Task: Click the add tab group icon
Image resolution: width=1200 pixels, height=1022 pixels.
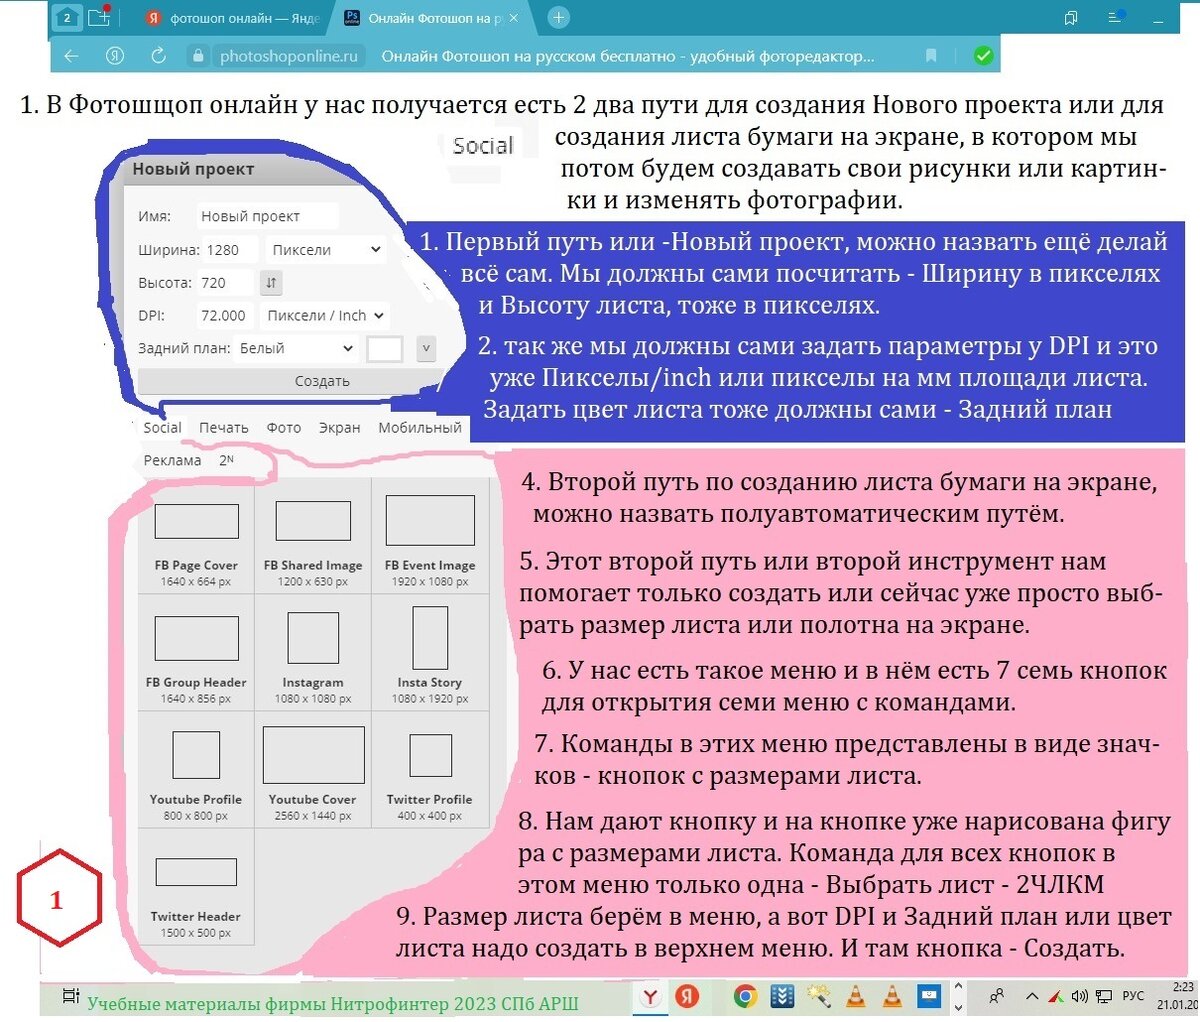Action: click(99, 17)
